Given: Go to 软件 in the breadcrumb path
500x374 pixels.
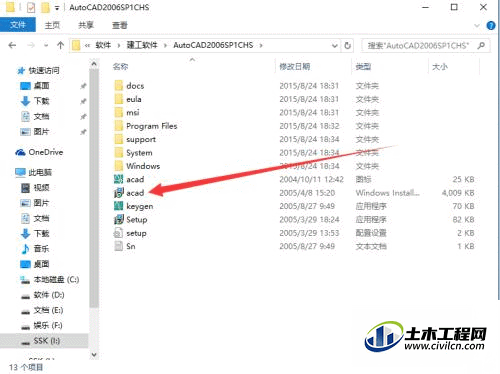Looking at the screenshot, I should tap(103, 45).
